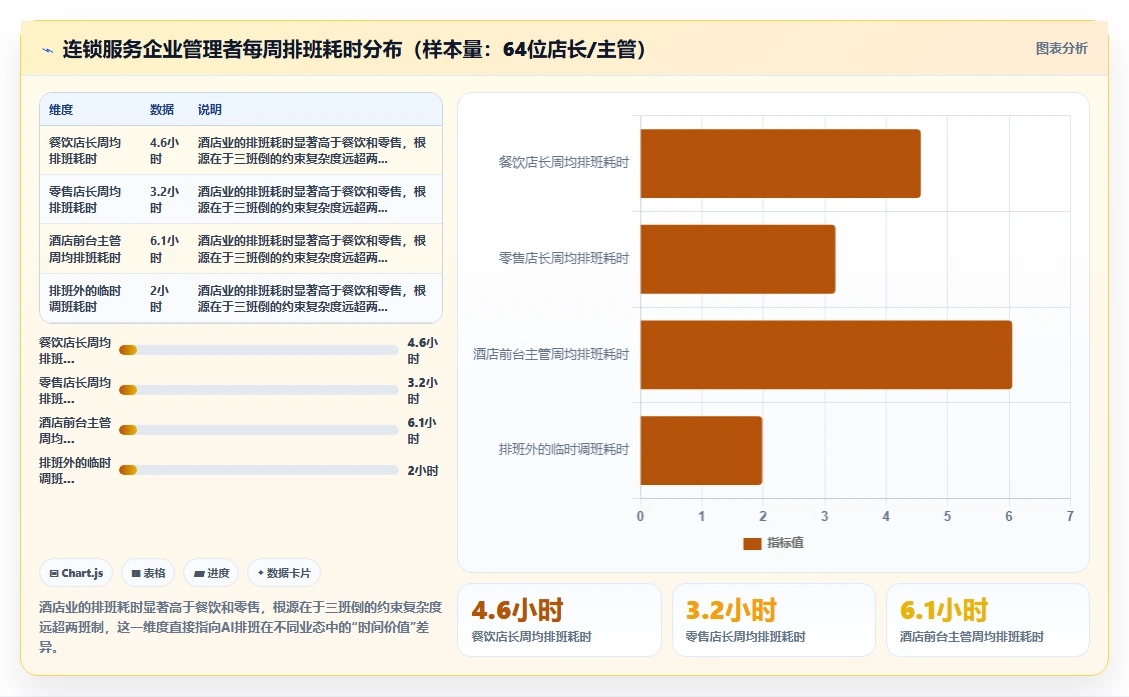This screenshot has width=1129, height=697.
Task: Select the 数据卡片 tag chip
Action: 284,573
